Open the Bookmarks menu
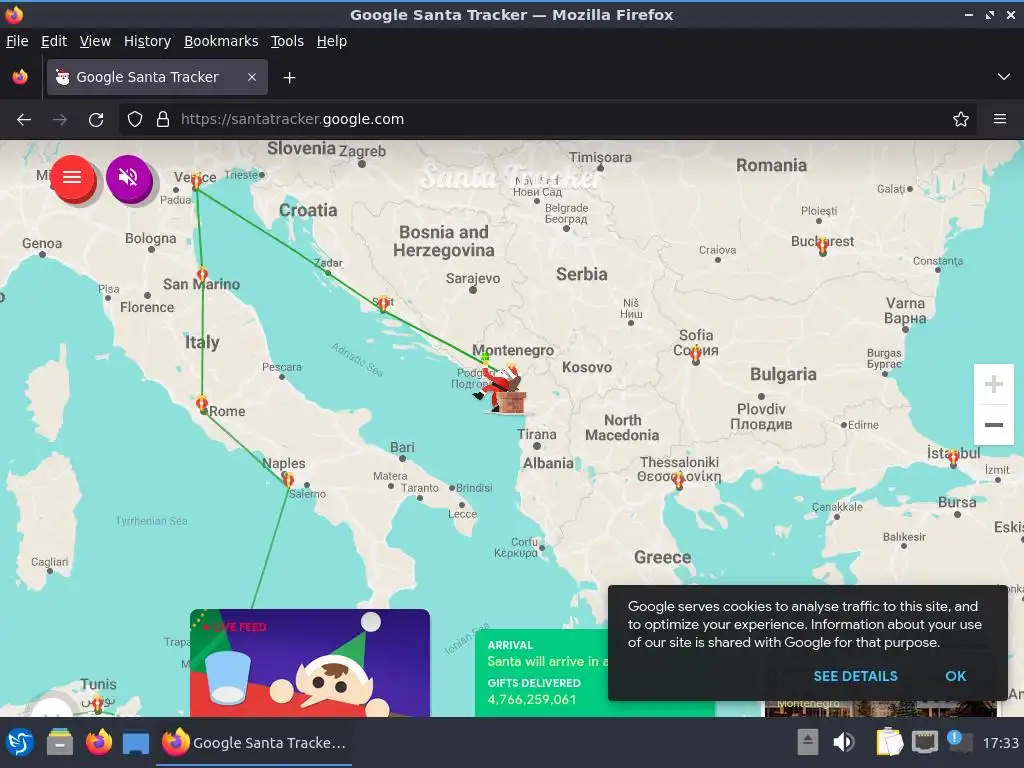1024x768 pixels. pos(221,41)
